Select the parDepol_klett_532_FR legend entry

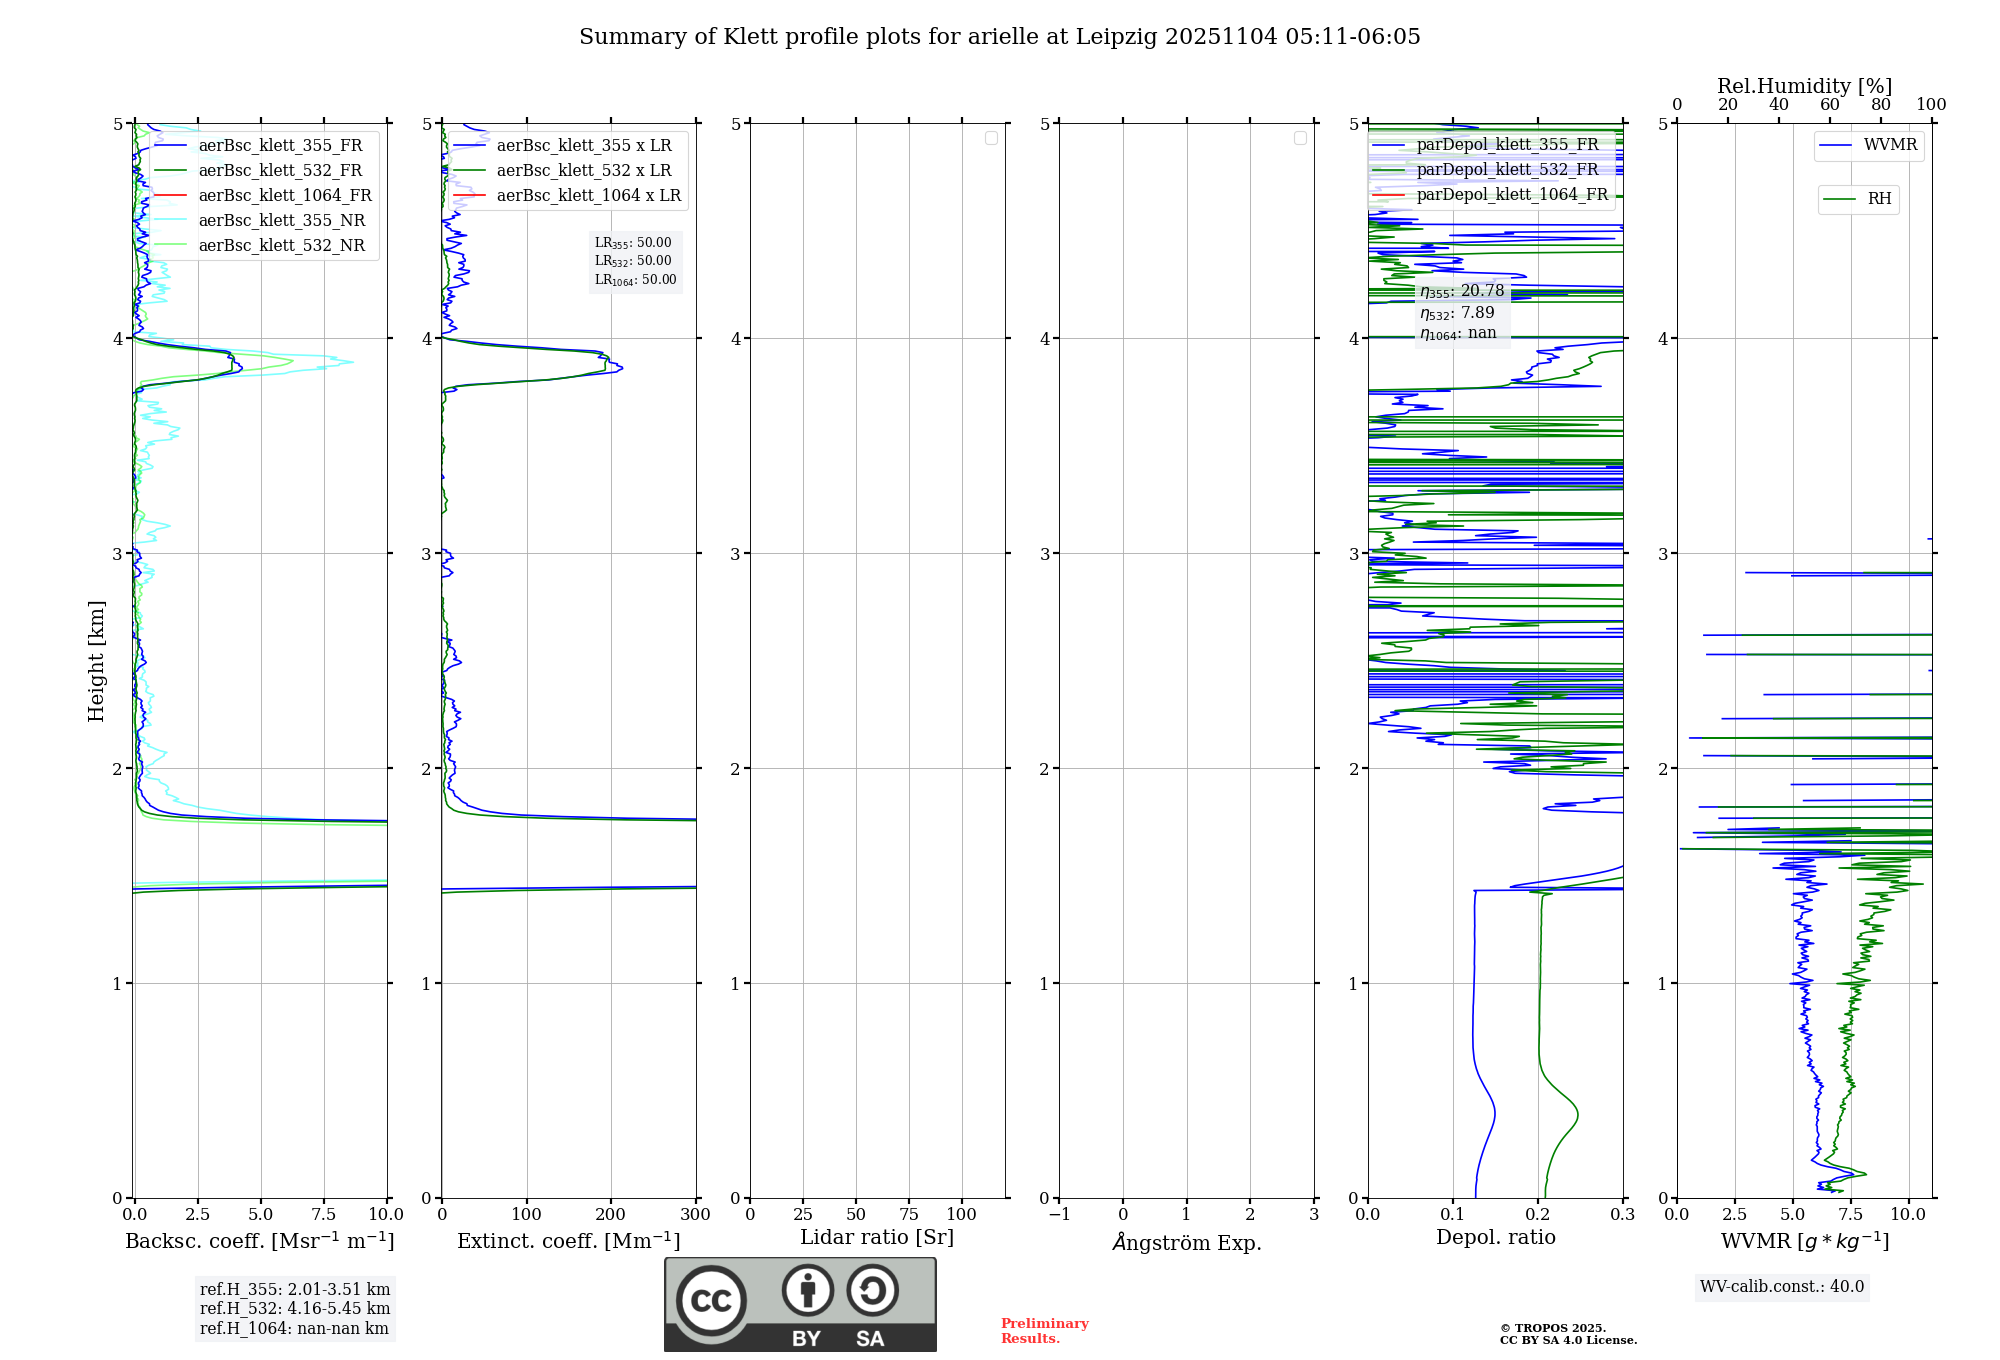[1507, 170]
